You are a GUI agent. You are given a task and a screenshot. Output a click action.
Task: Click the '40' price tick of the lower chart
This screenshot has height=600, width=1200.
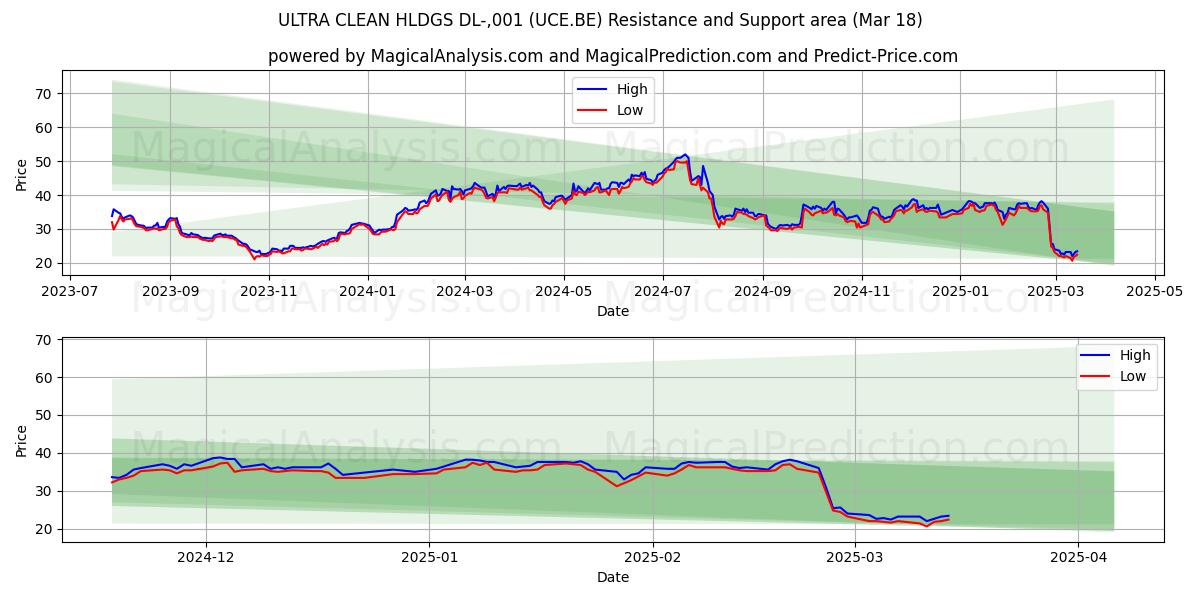coord(46,454)
